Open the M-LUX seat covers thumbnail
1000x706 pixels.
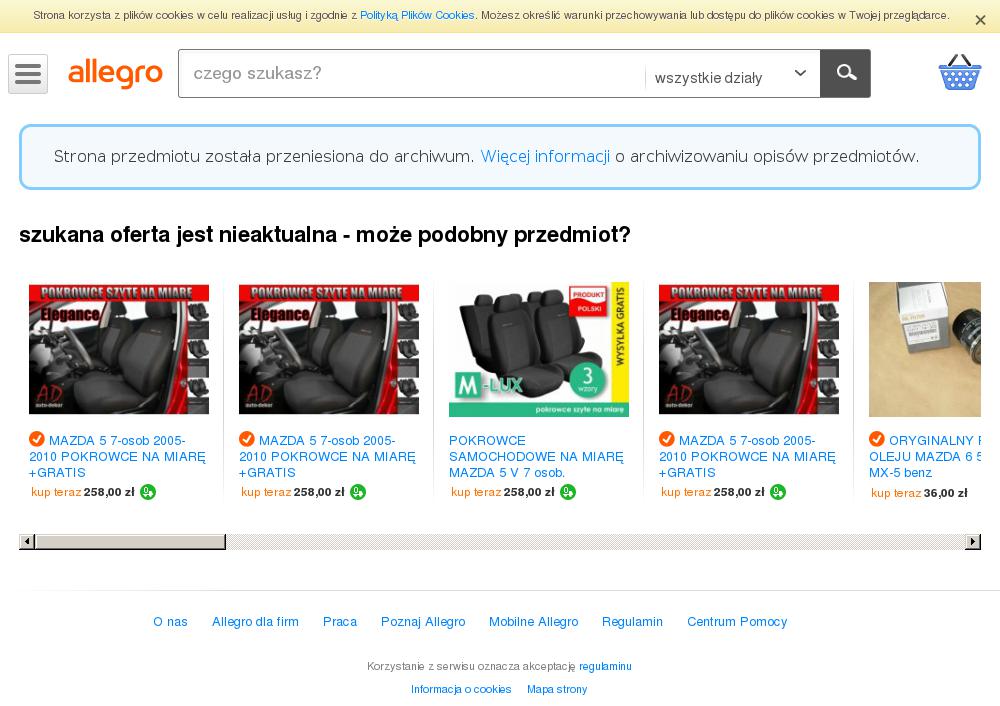539,349
